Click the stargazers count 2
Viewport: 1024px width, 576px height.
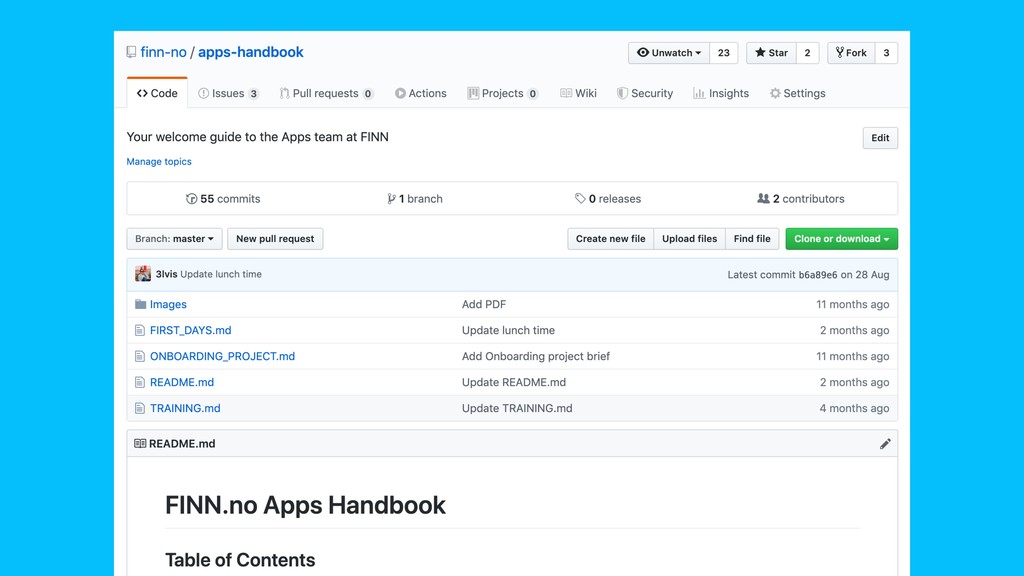pyautogui.click(x=807, y=53)
